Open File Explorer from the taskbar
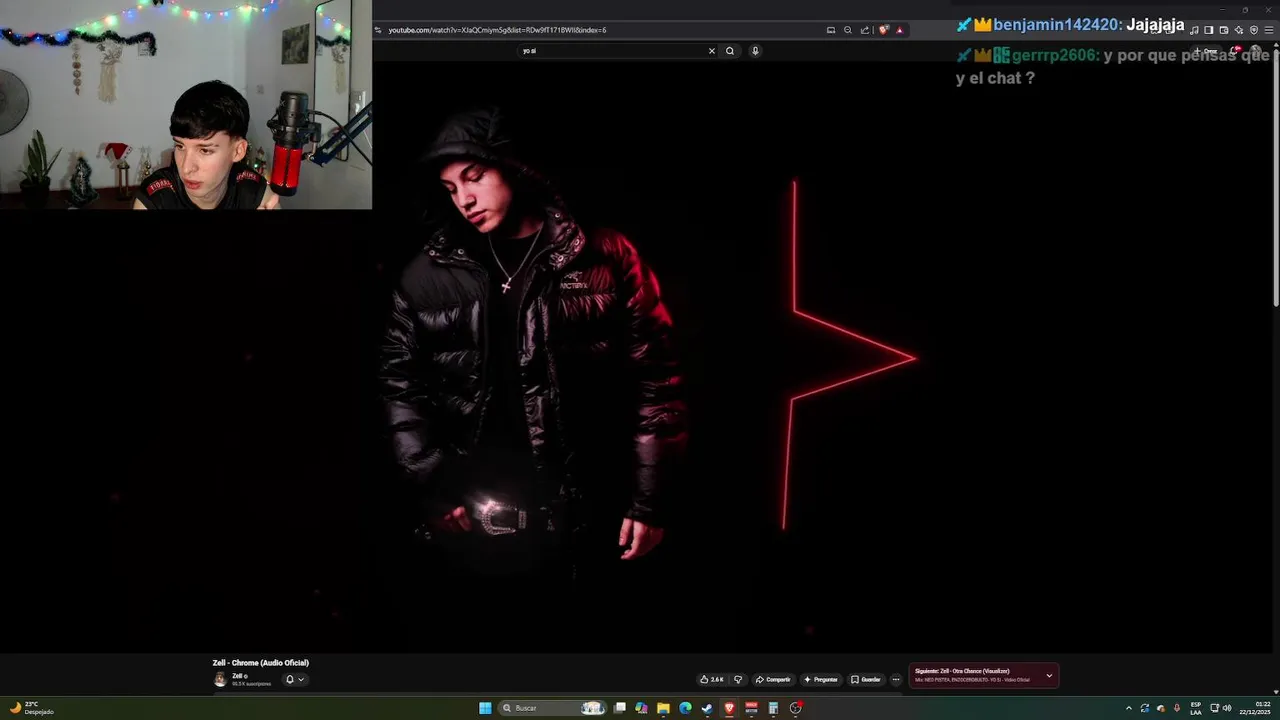 663,708
